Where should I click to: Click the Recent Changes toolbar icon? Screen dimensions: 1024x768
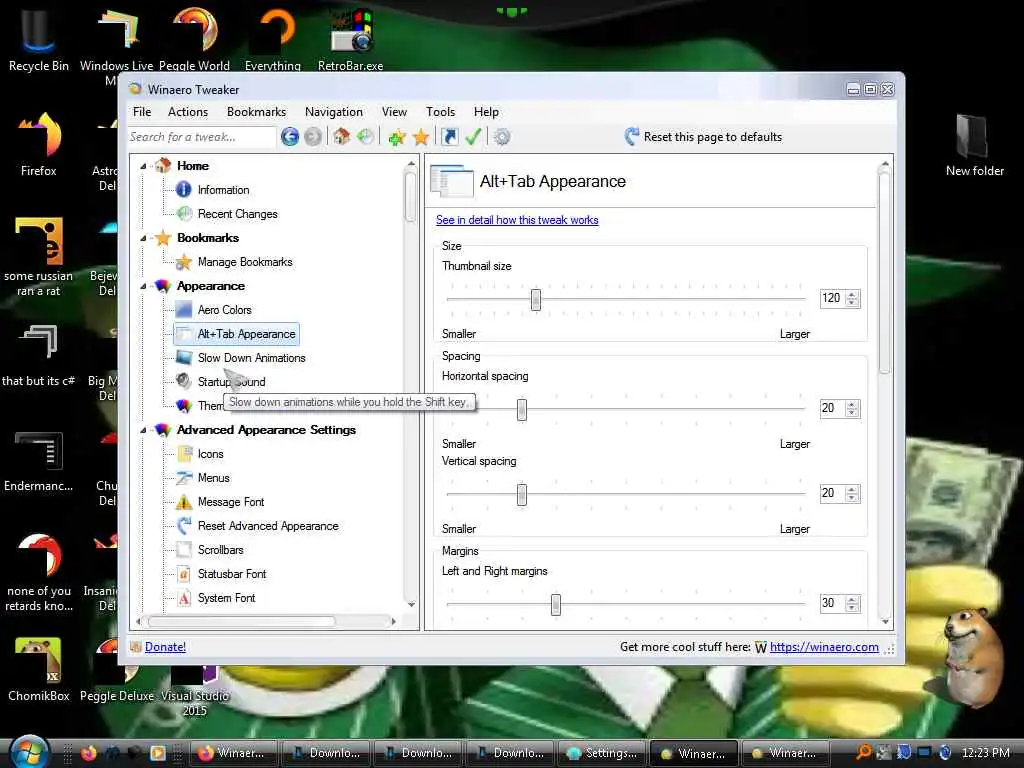365,136
